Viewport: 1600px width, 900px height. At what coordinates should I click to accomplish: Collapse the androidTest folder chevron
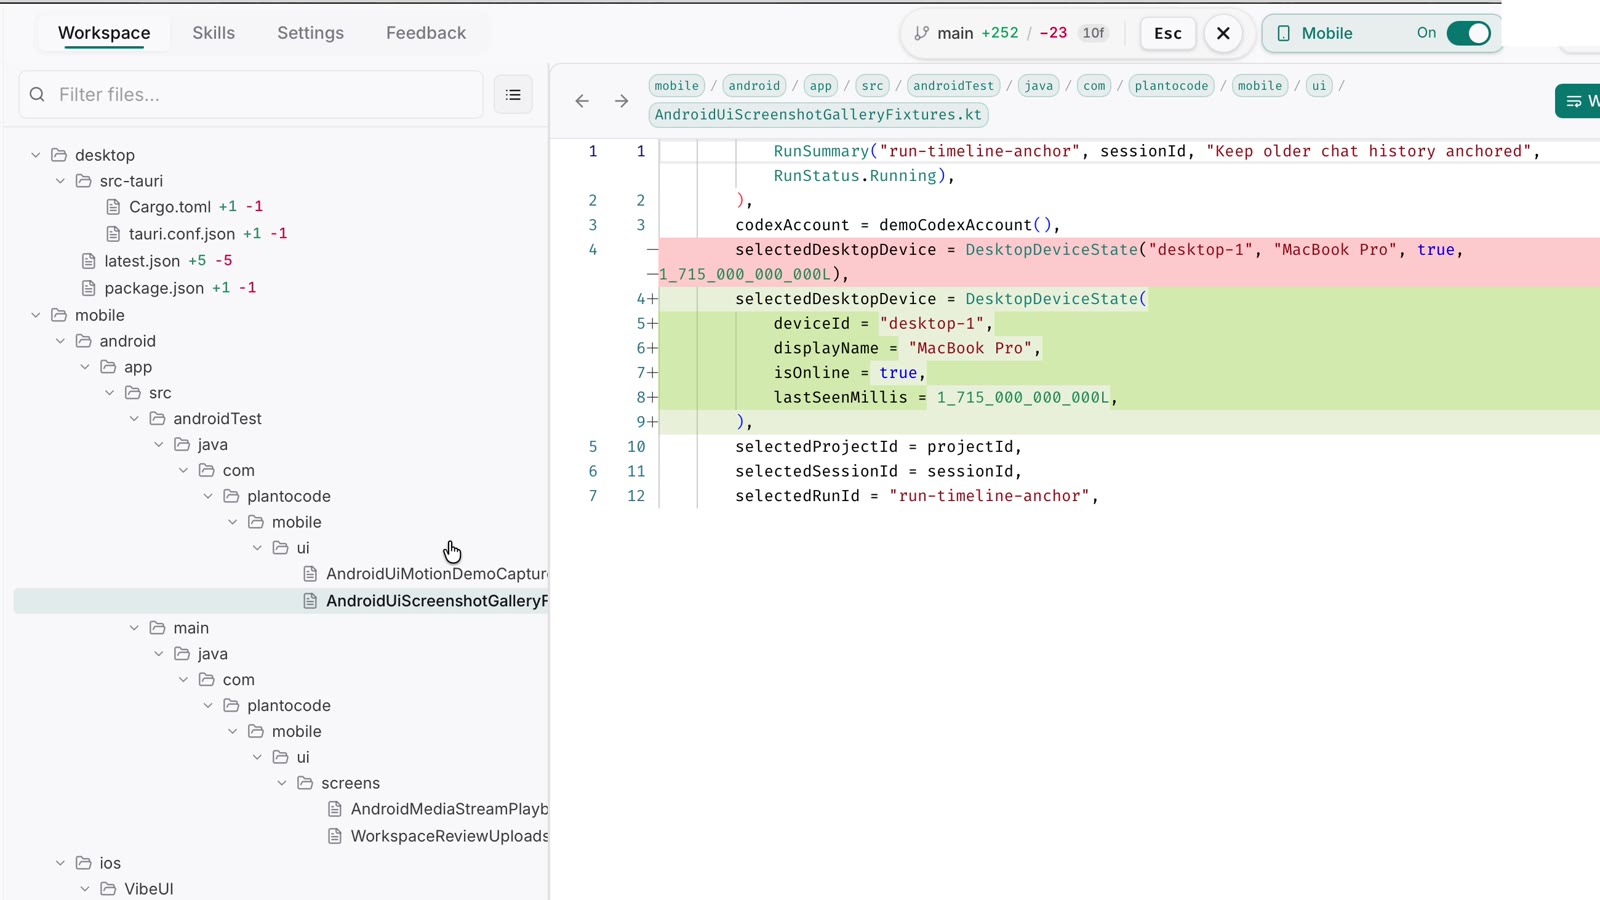pyautogui.click(x=134, y=419)
